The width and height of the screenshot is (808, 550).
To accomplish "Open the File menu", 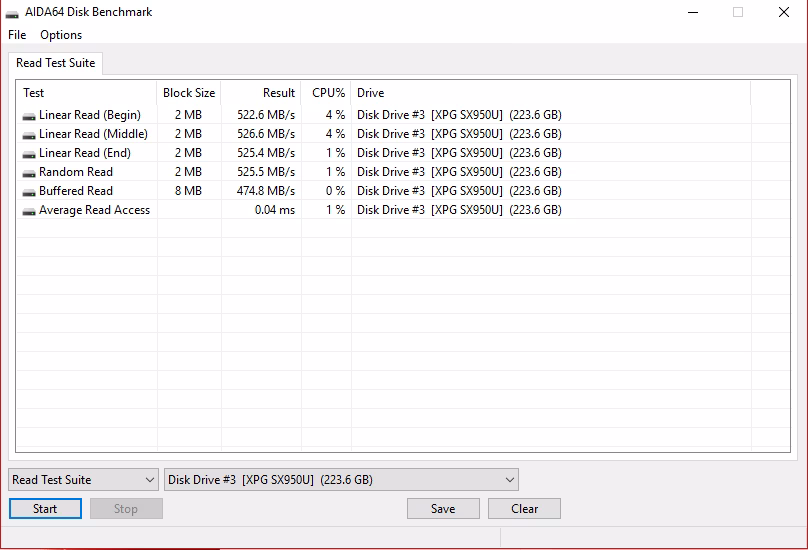I will pyautogui.click(x=17, y=35).
